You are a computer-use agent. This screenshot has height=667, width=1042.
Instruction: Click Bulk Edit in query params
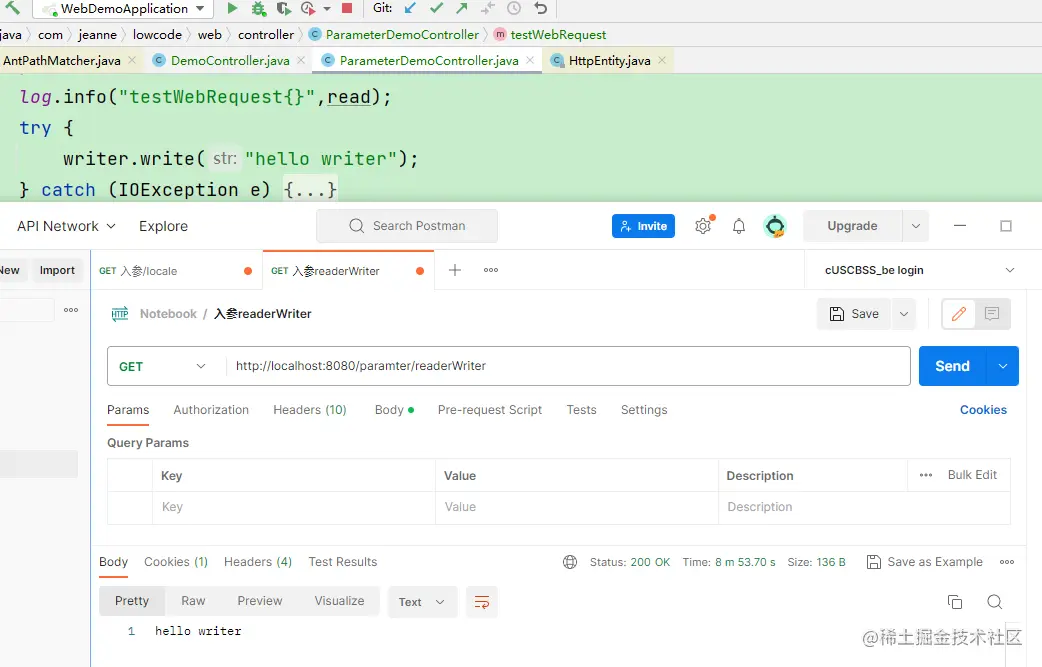[972, 475]
